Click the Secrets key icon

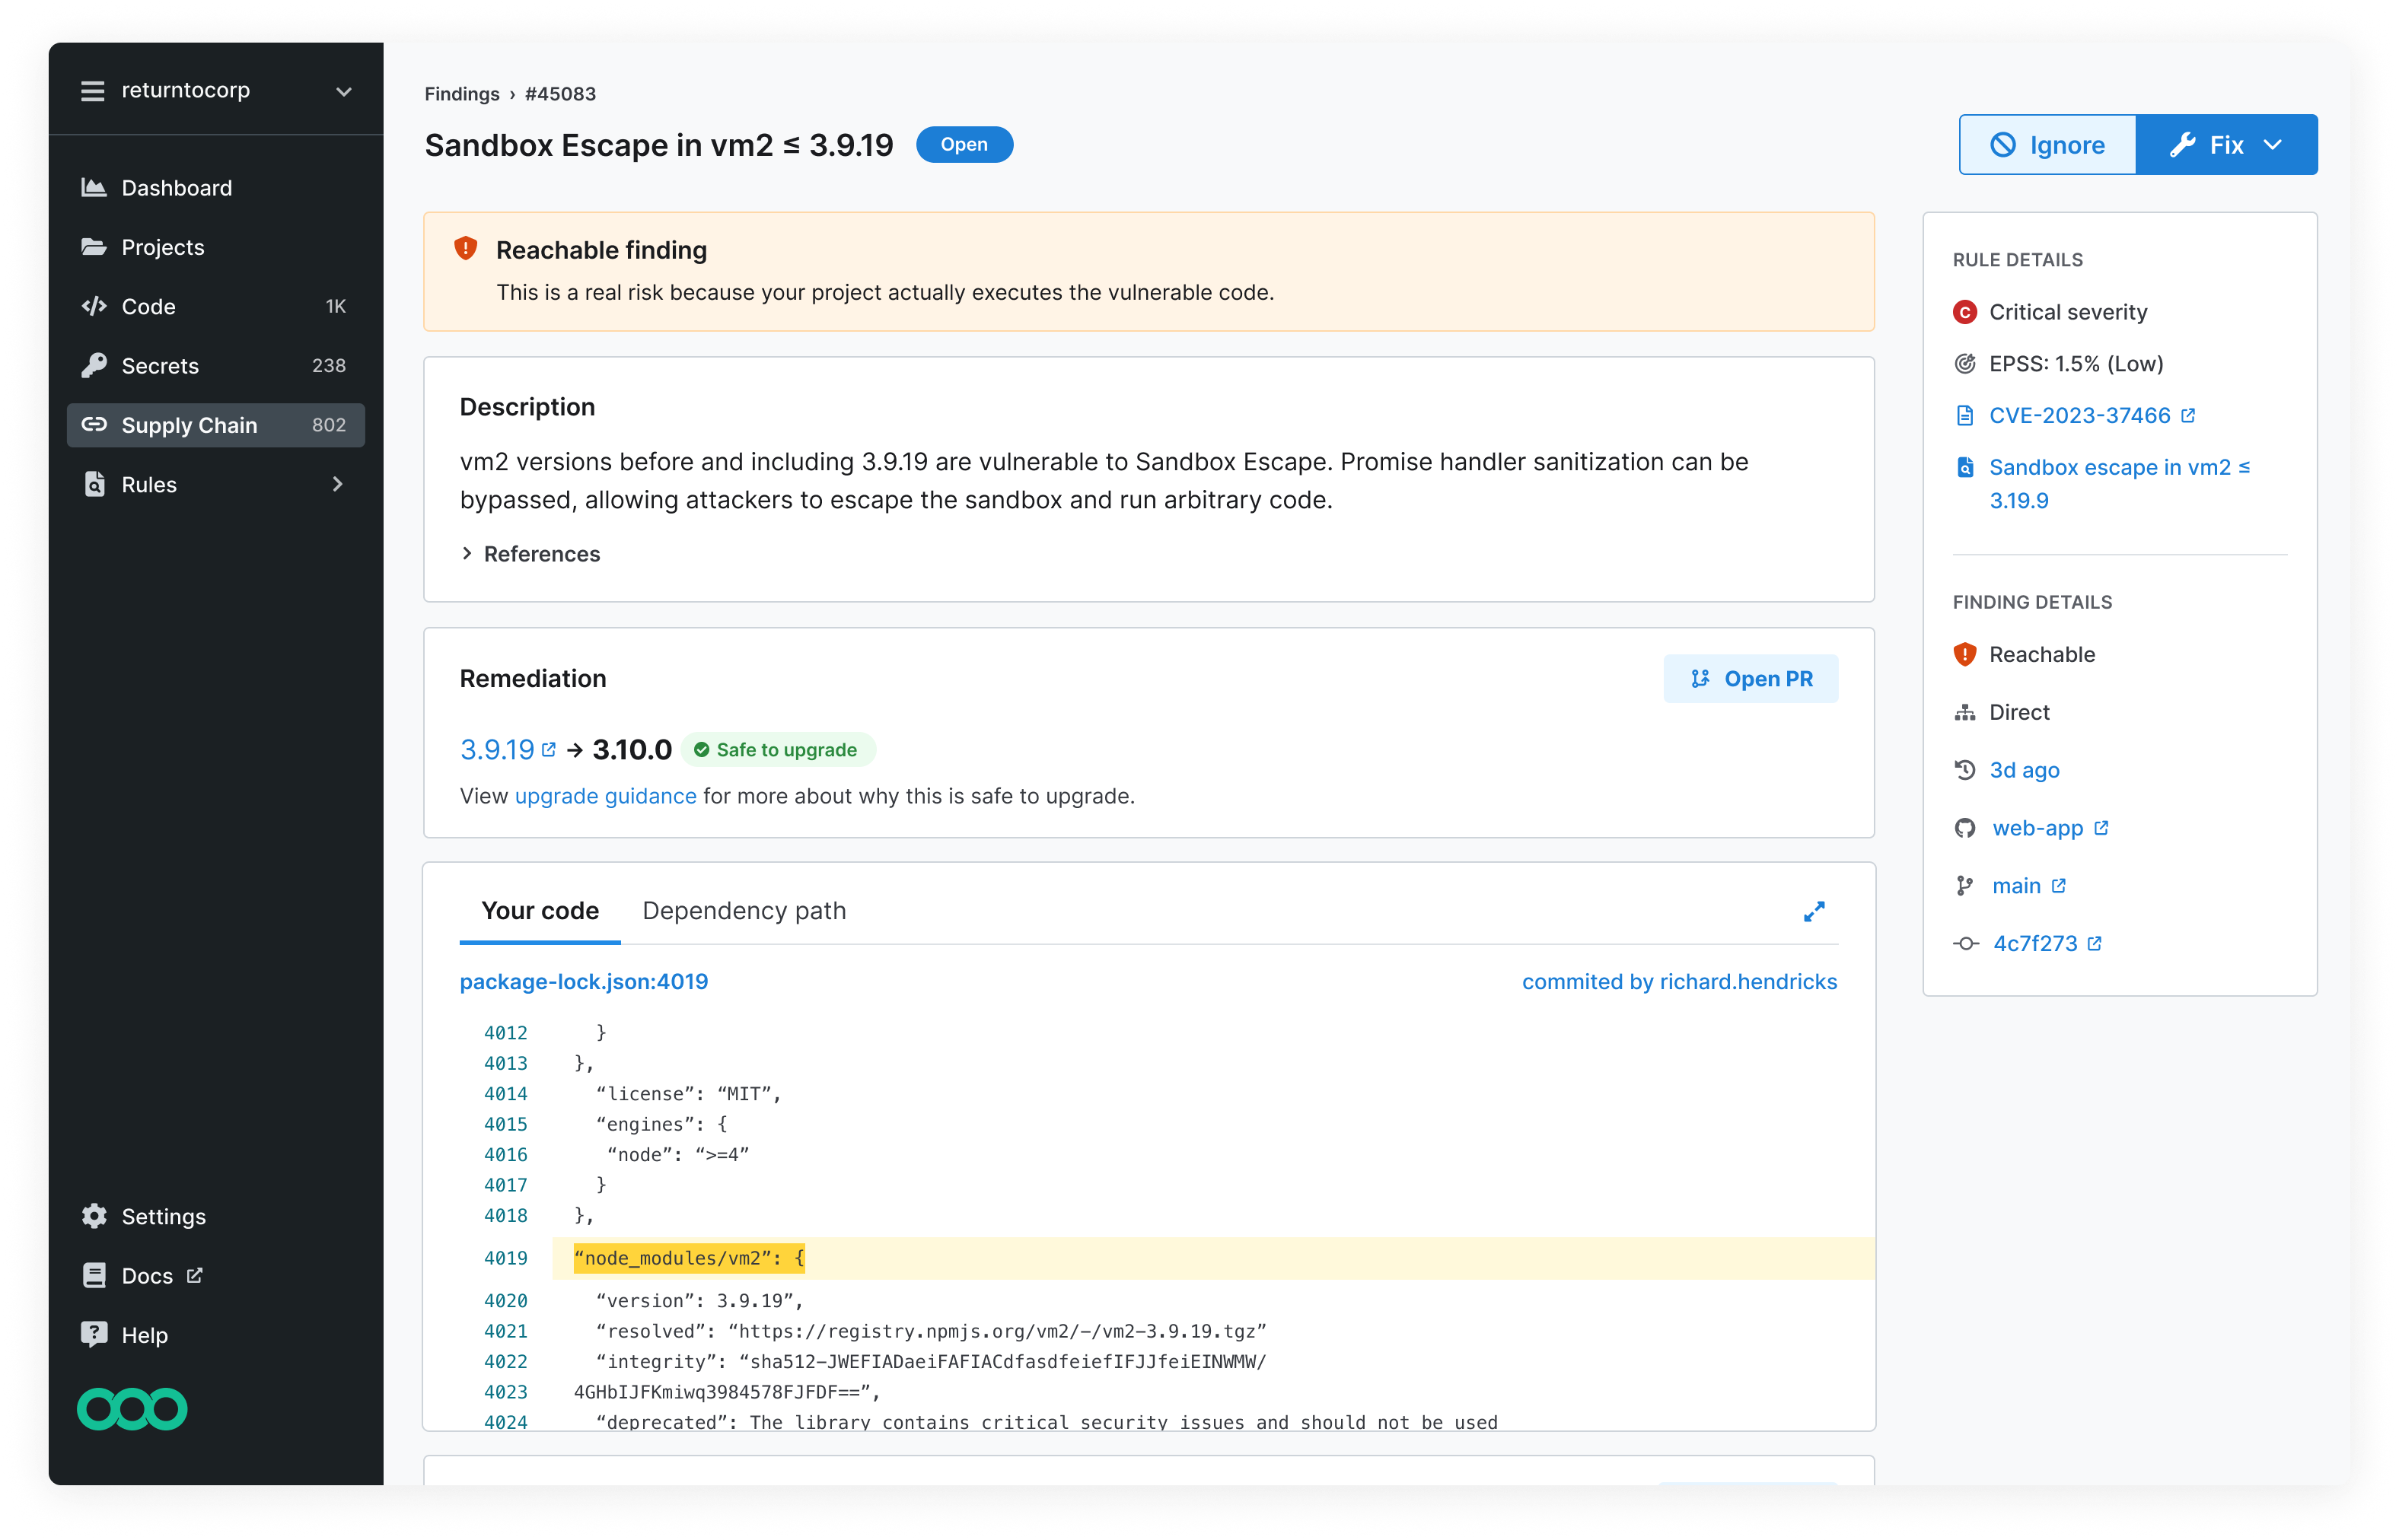pyautogui.click(x=95, y=365)
